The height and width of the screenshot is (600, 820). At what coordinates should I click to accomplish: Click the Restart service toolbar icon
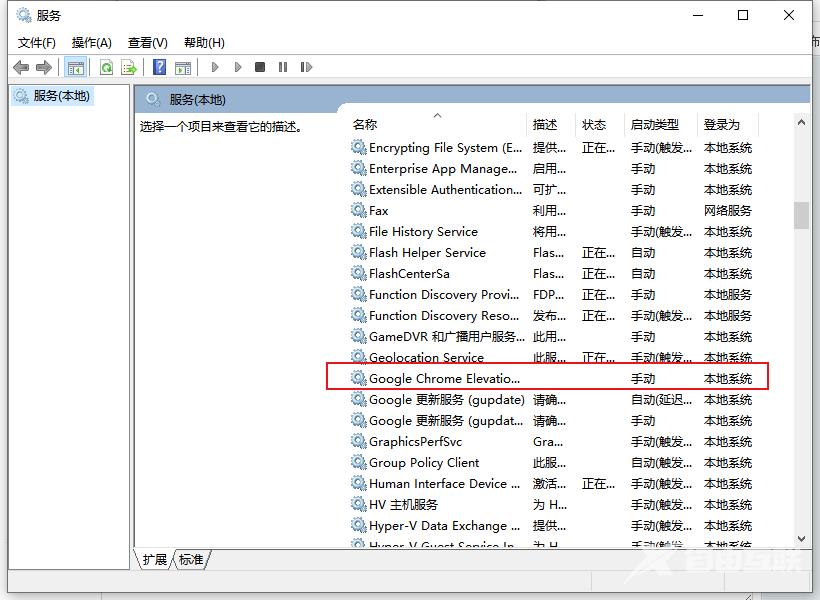(304, 67)
